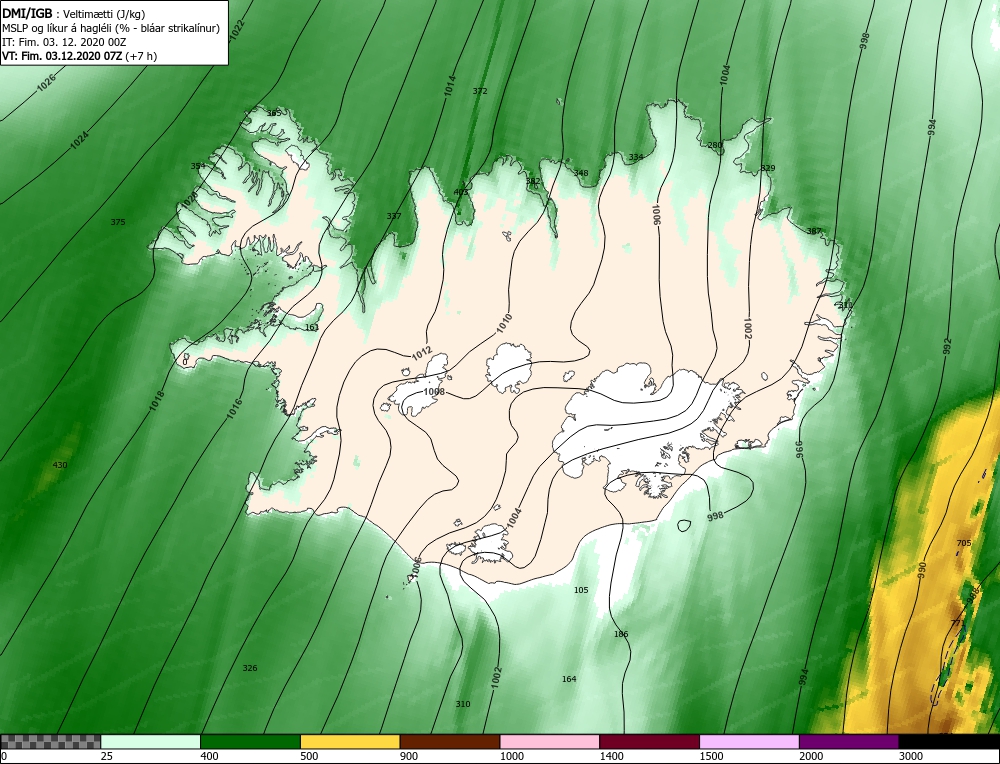Click the yellow 500–900 legend swatch
The width and height of the screenshot is (1000, 764).
pos(350,742)
